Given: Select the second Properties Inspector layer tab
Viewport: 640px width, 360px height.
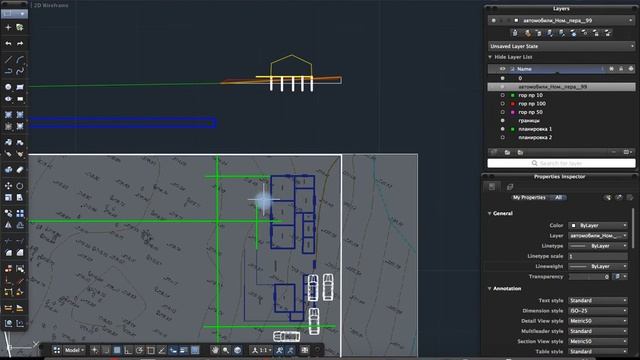Looking at the screenshot, I should (x=510, y=187).
